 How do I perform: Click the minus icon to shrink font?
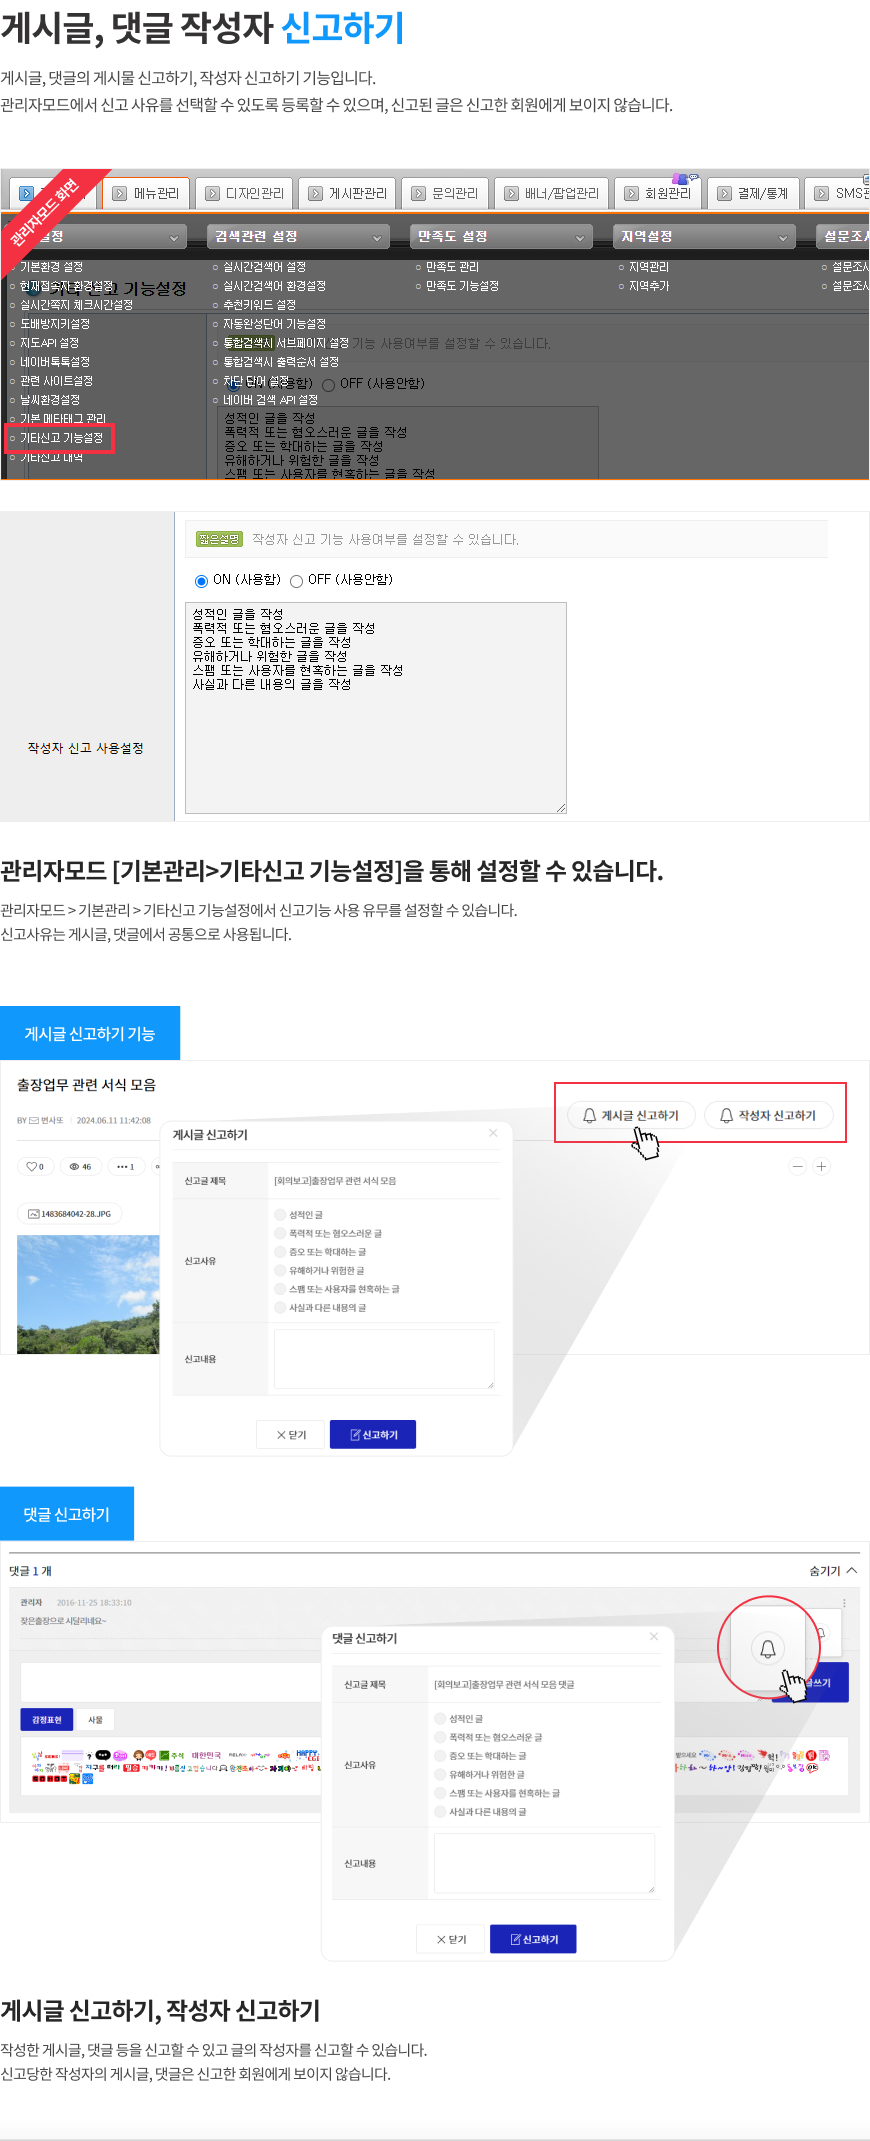pos(798,1166)
